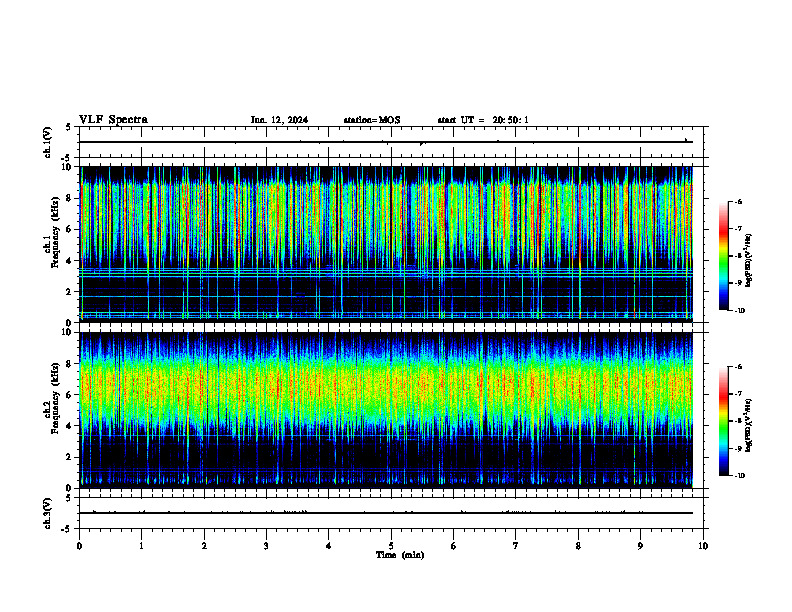Click the "-6" label on ch.1 colorbar
Screen dimensions: 792x612
738,201
